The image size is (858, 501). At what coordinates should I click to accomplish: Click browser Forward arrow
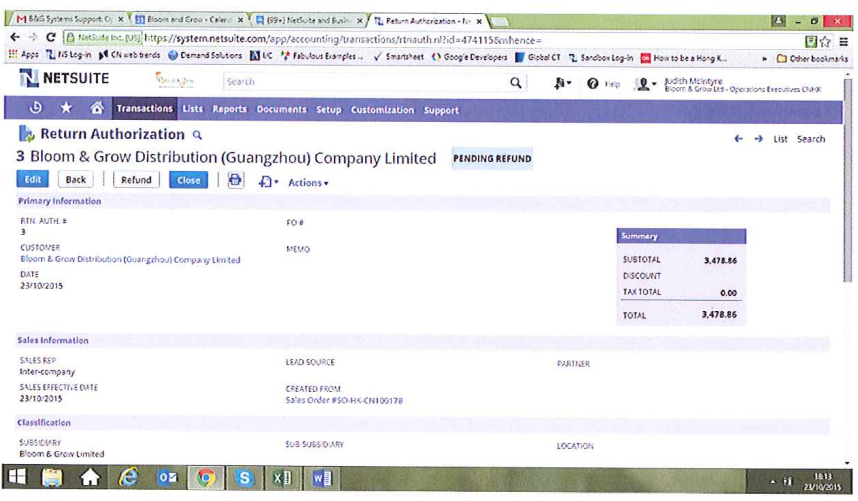33,37
